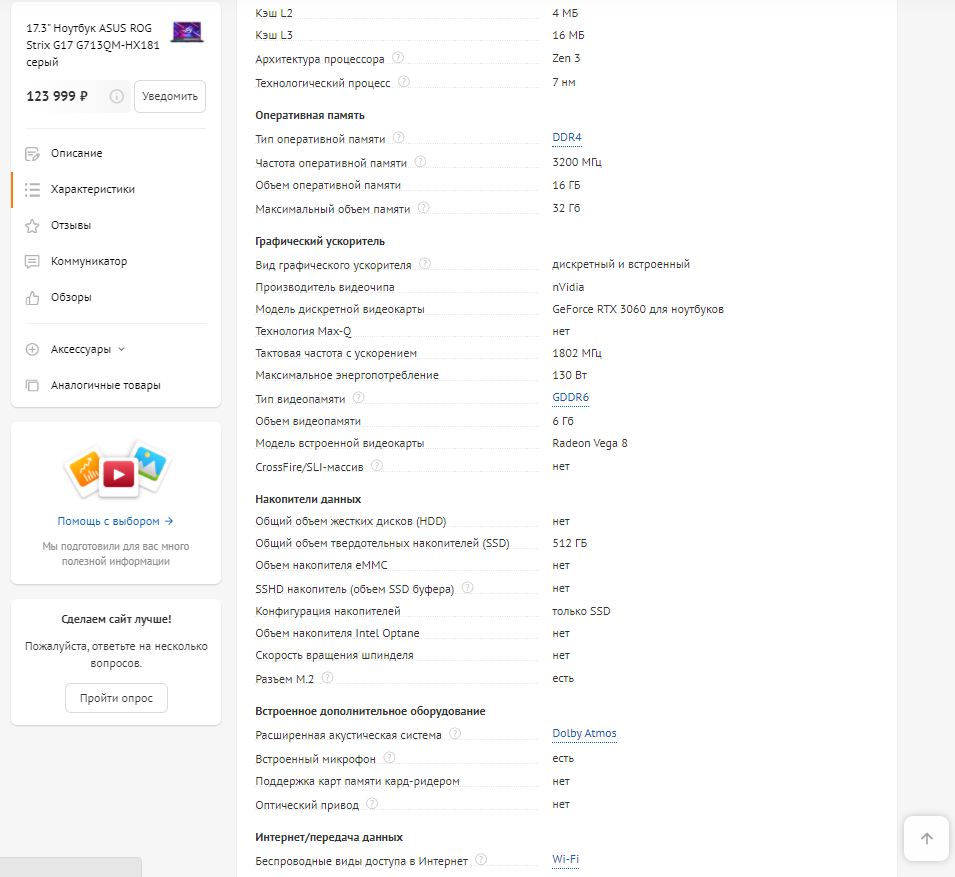Click the 3200 МГц memory frequency value
The height and width of the screenshot is (877, 955).
pyautogui.click(x=577, y=162)
